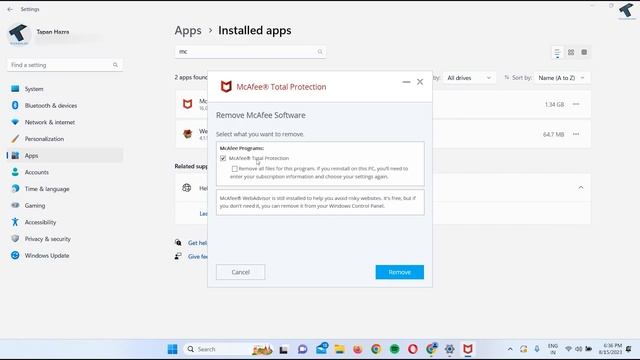Open the Accounts settings page

[65, 172]
